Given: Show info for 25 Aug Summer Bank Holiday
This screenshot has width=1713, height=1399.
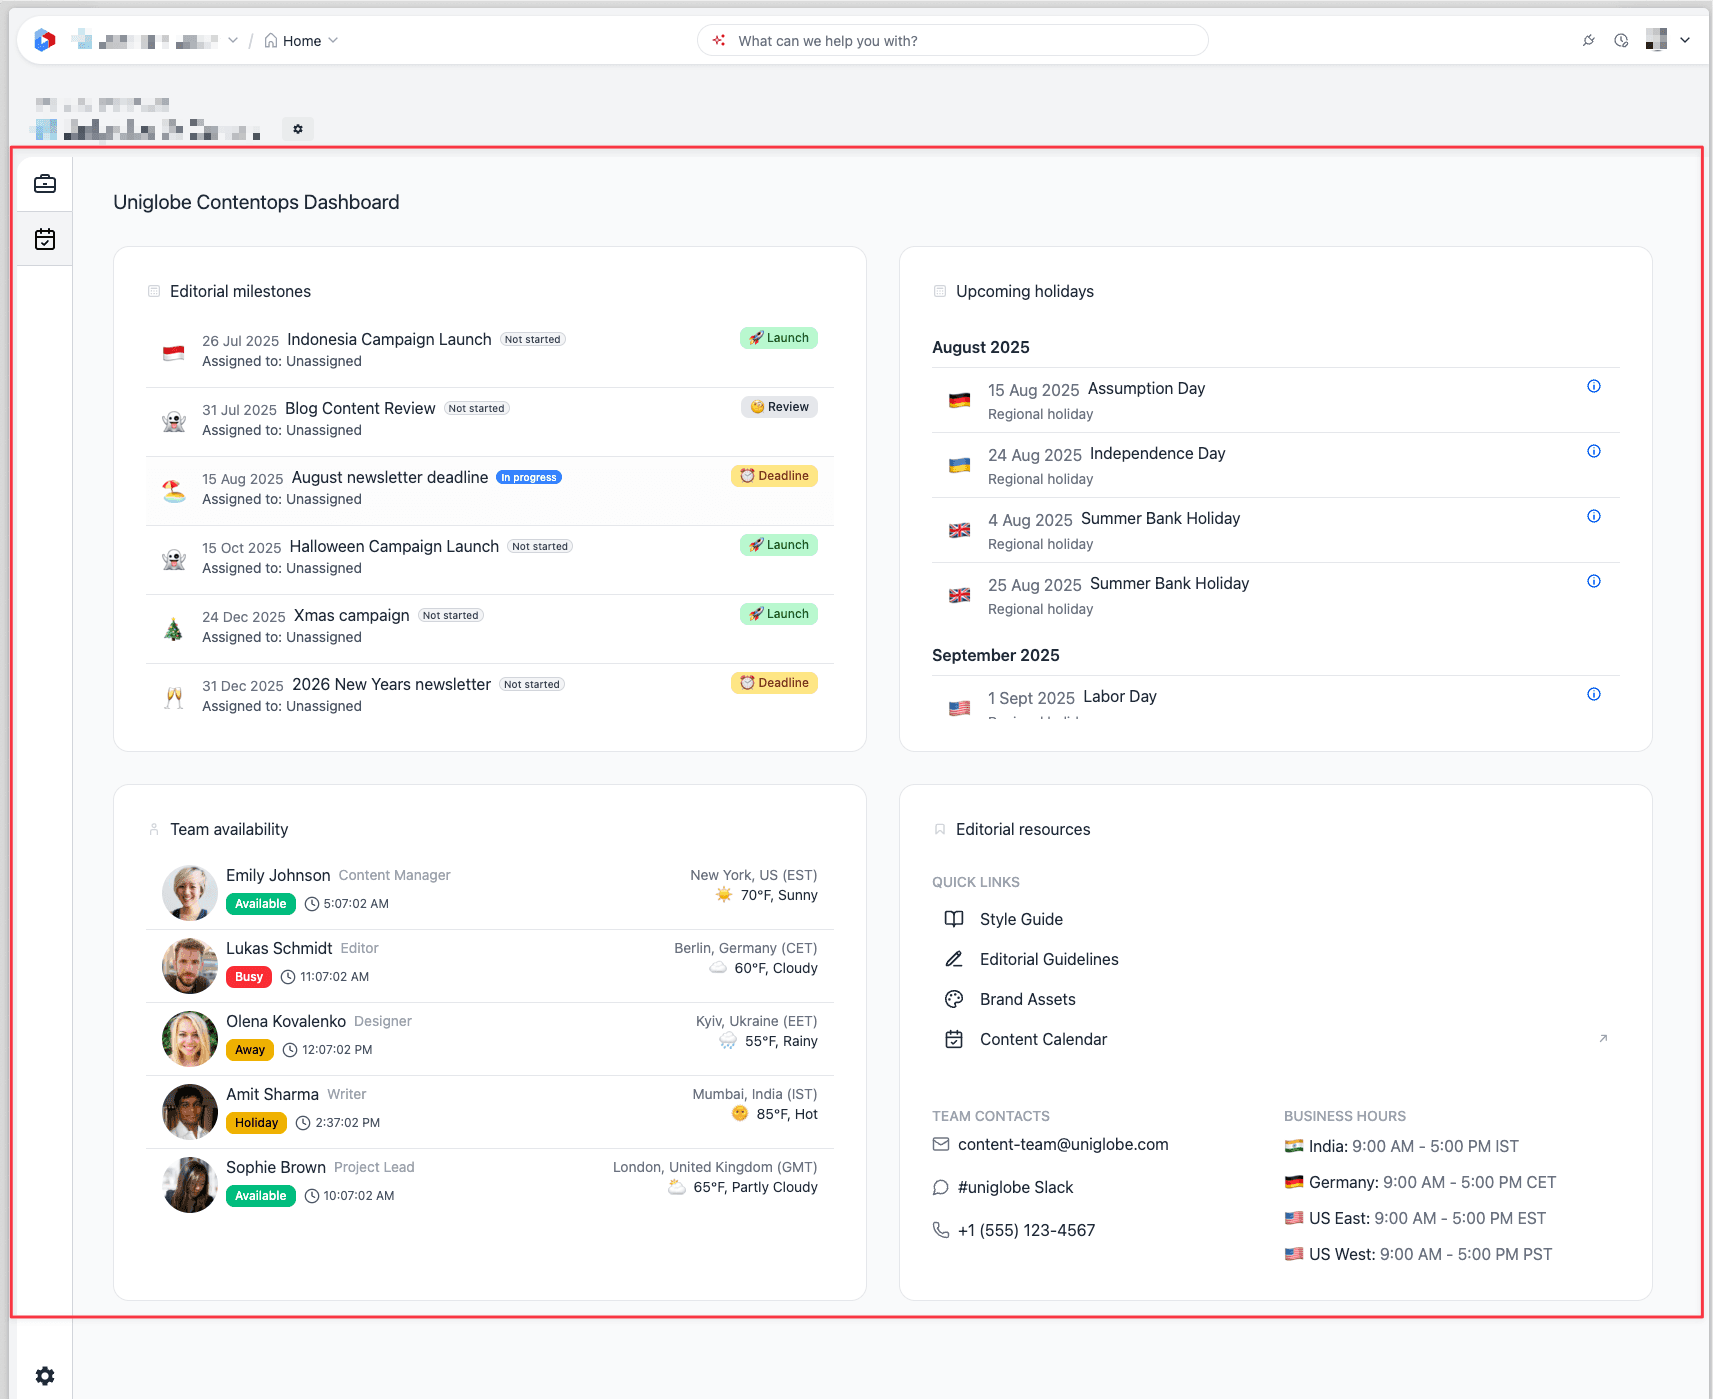Looking at the screenshot, I should tap(1594, 581).
